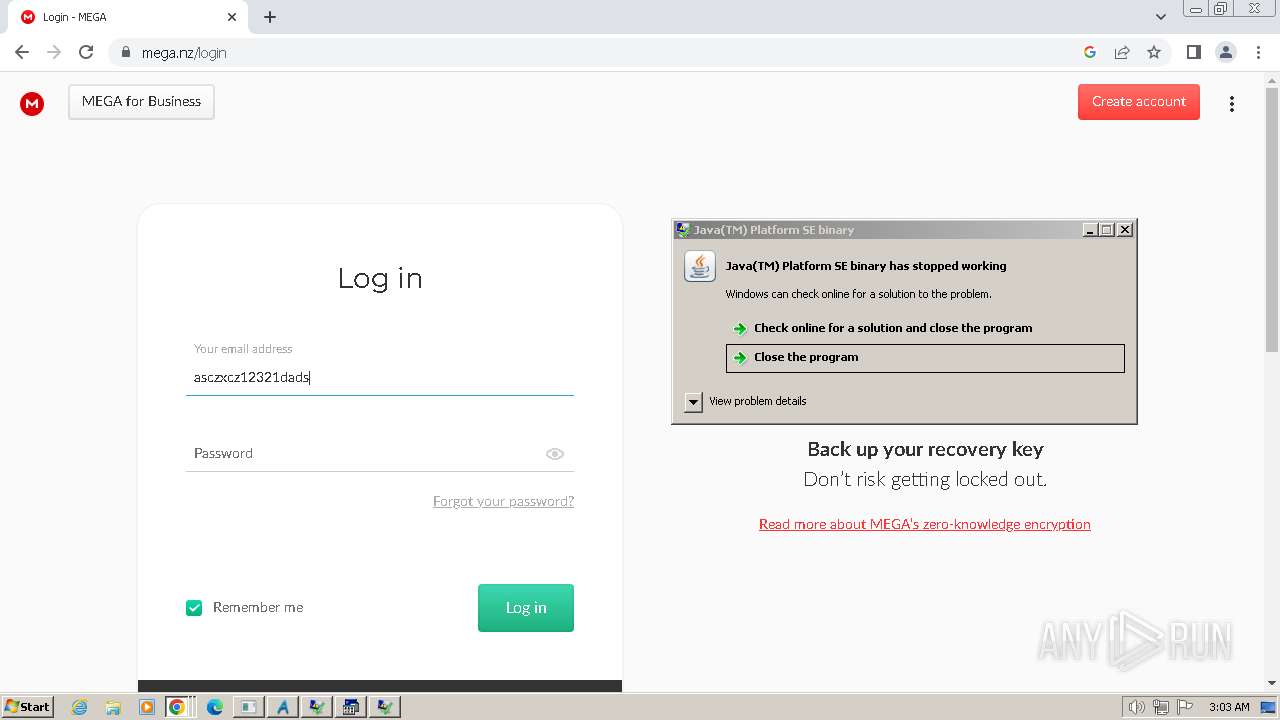Open the Chrome tab search chevron
1280x720 pixels.
click(1161, 17)
